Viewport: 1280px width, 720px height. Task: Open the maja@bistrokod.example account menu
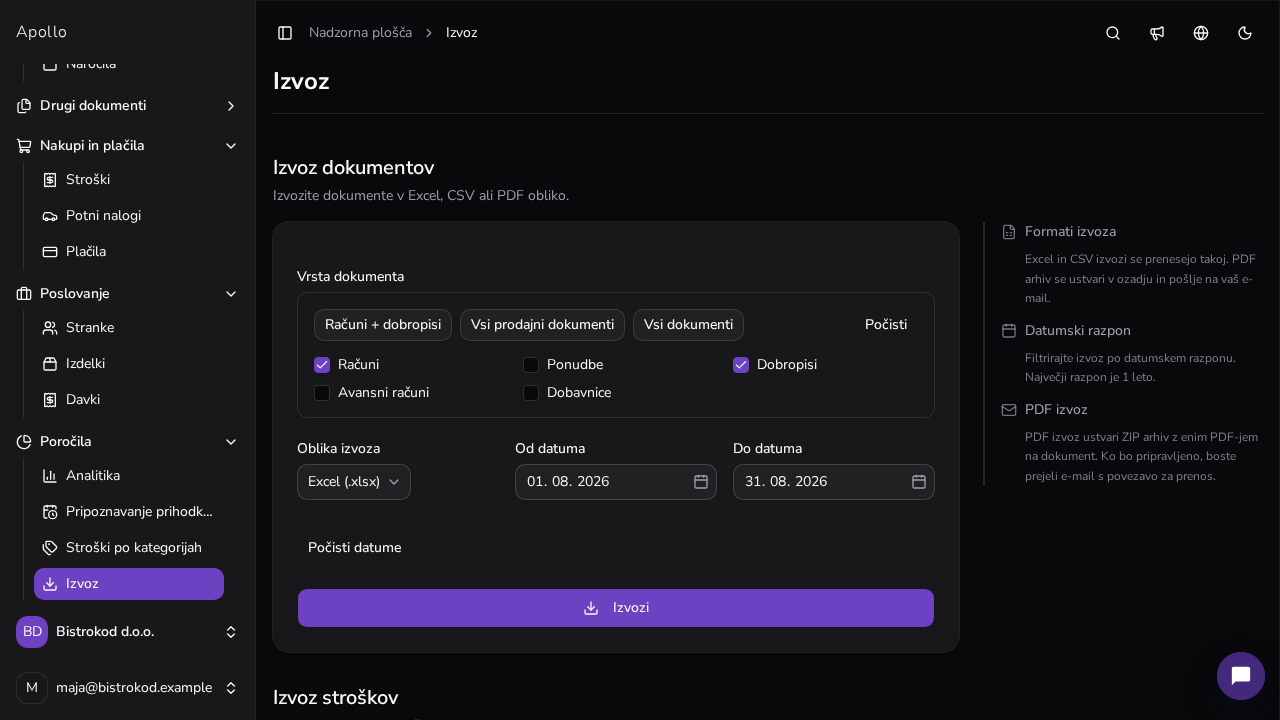128,688
